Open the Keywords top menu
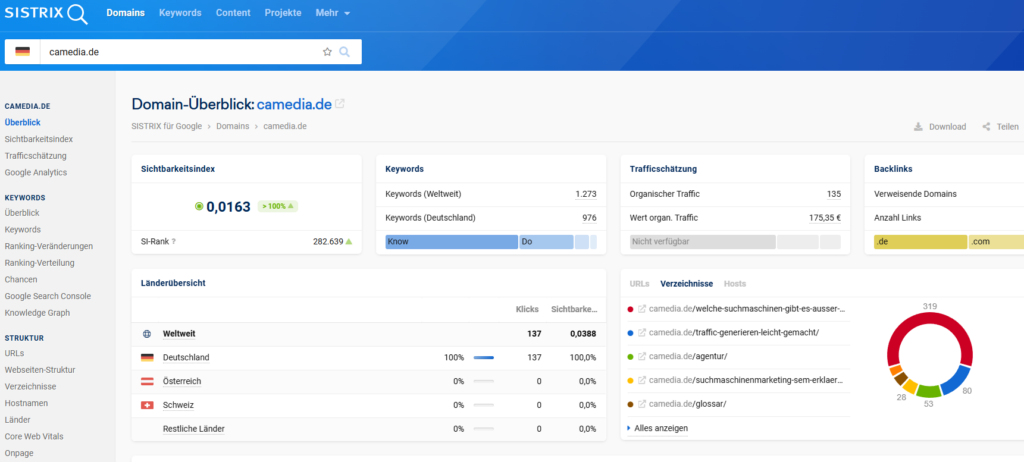 [x=180, y=13]
